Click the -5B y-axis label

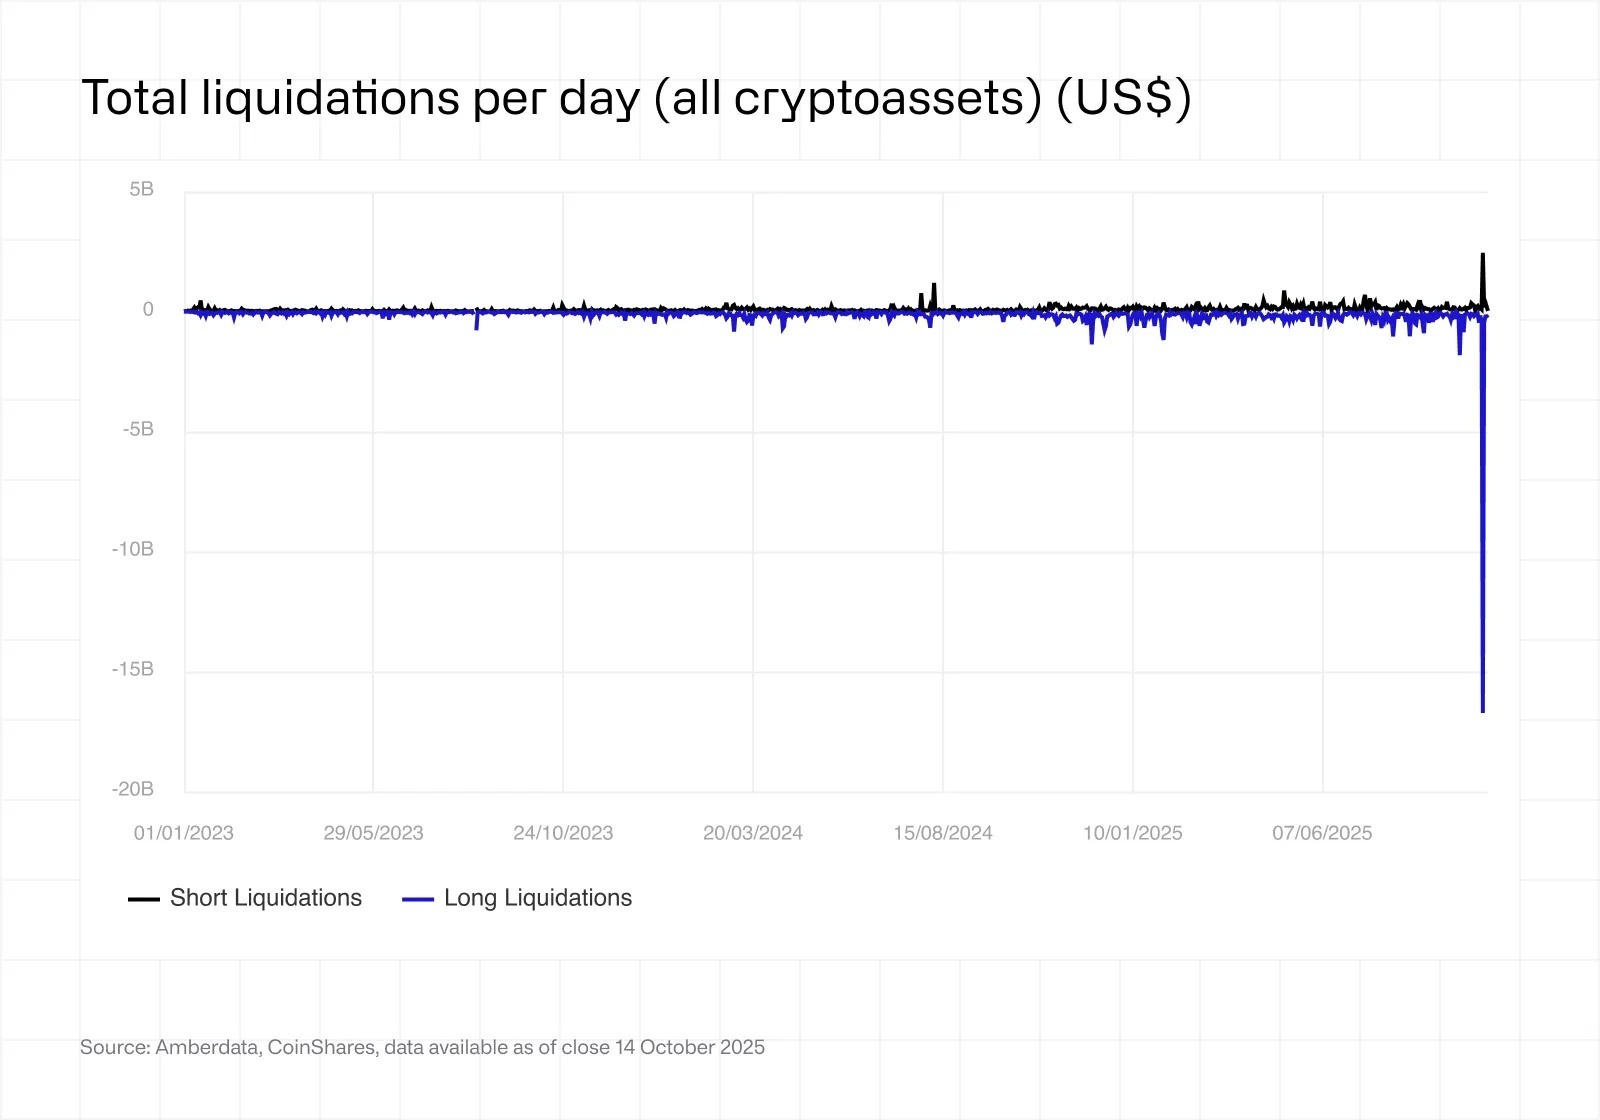click(x=138, y=430)
